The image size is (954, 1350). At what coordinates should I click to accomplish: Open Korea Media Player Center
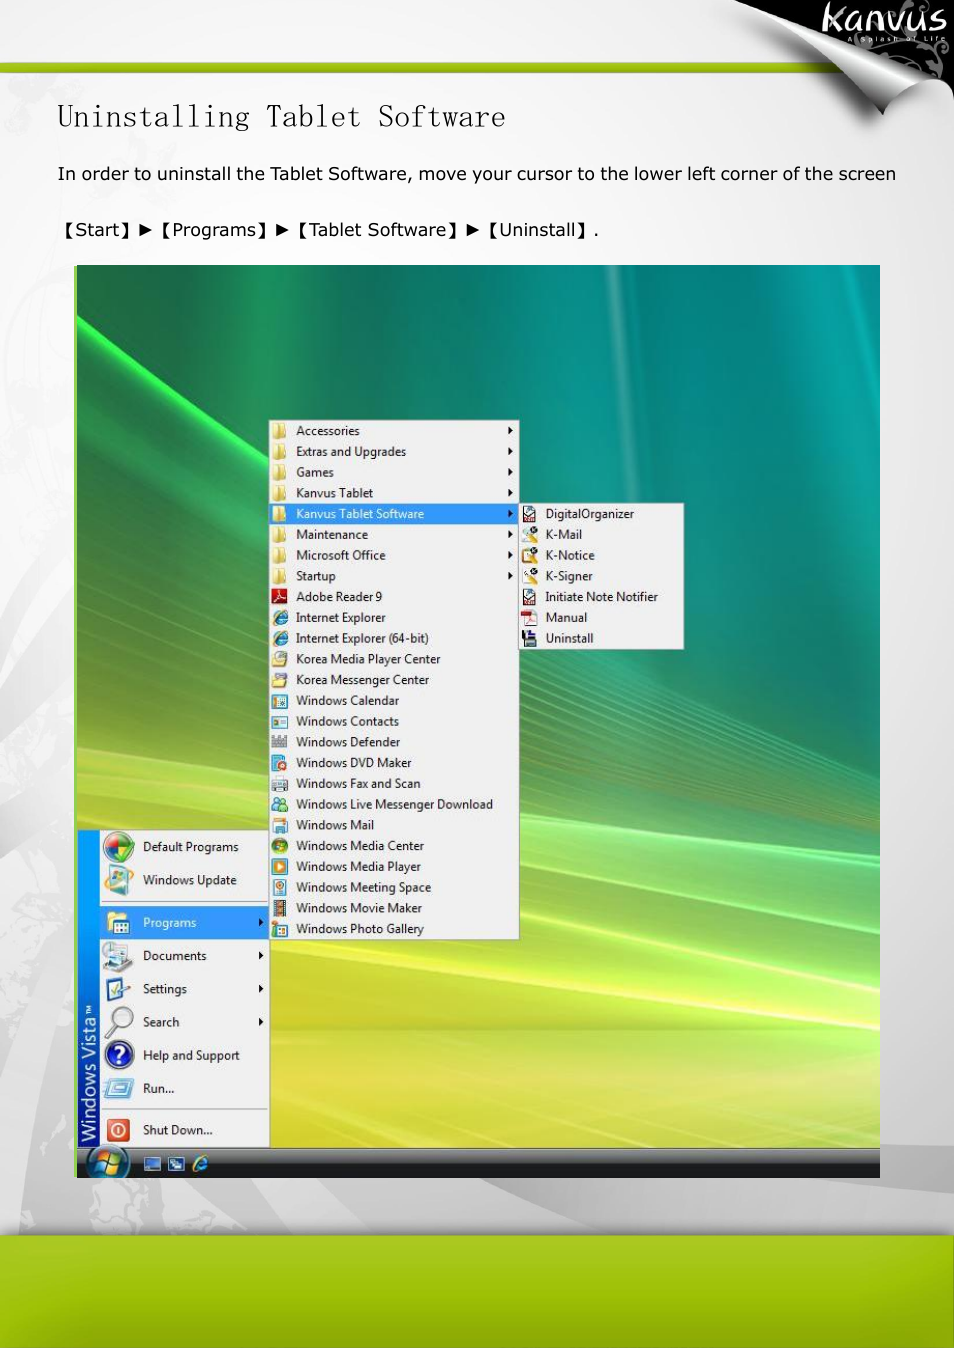click(x=394, y=660)
